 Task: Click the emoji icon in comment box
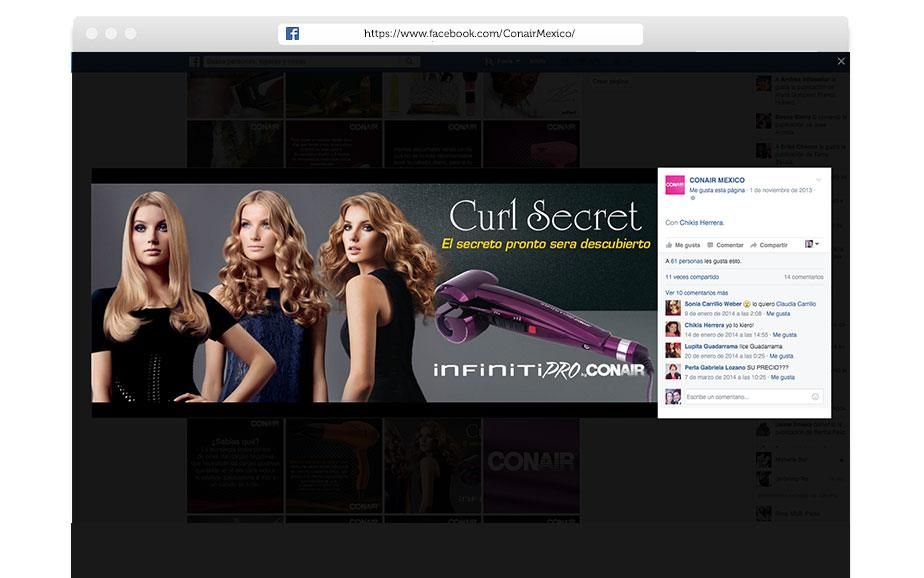pos(815,397)
